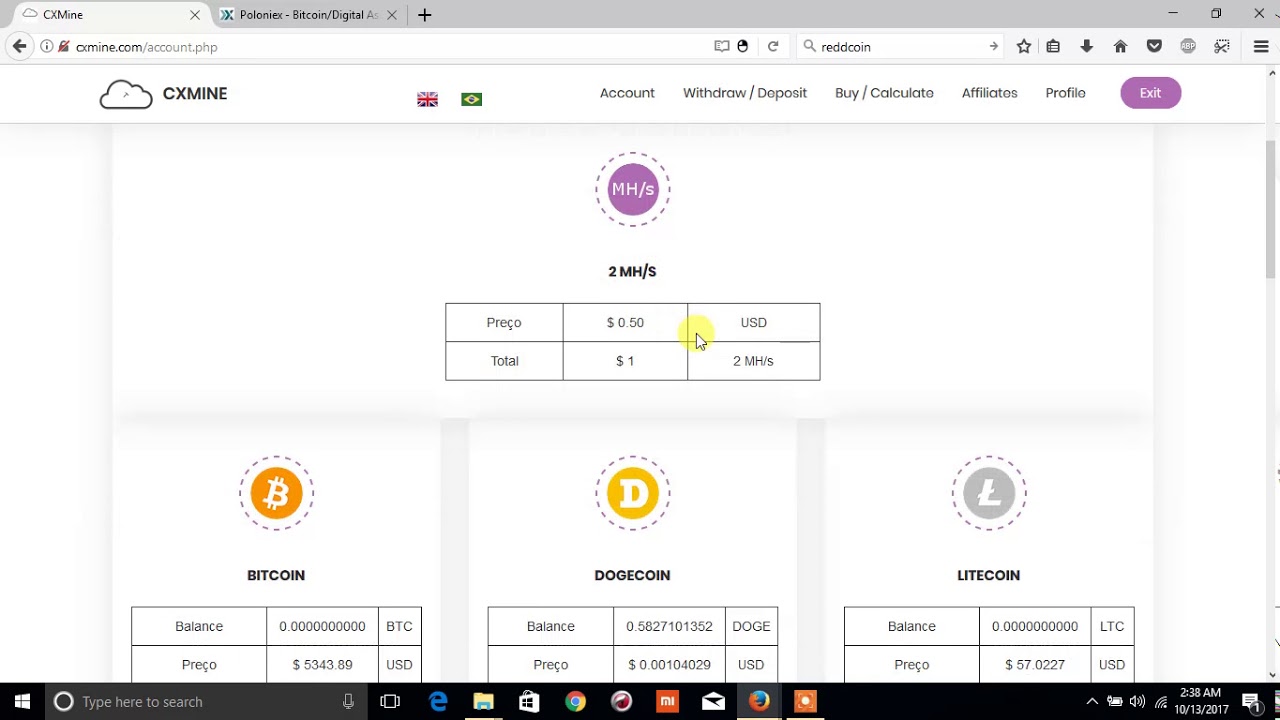
Task: Open the Microsoft Store taskbar icon
Action: (529, 701)
